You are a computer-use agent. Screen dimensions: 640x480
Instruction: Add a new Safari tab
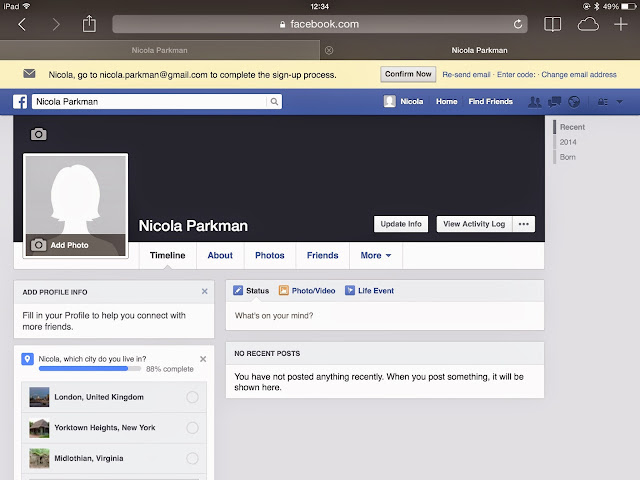[620, 24]
